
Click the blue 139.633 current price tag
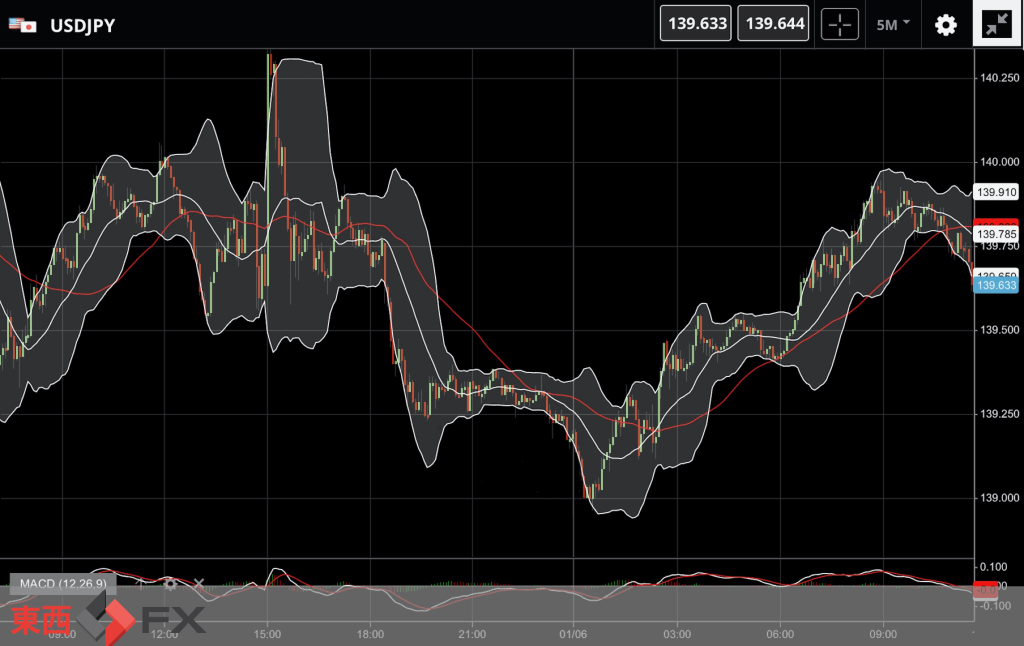996,285
